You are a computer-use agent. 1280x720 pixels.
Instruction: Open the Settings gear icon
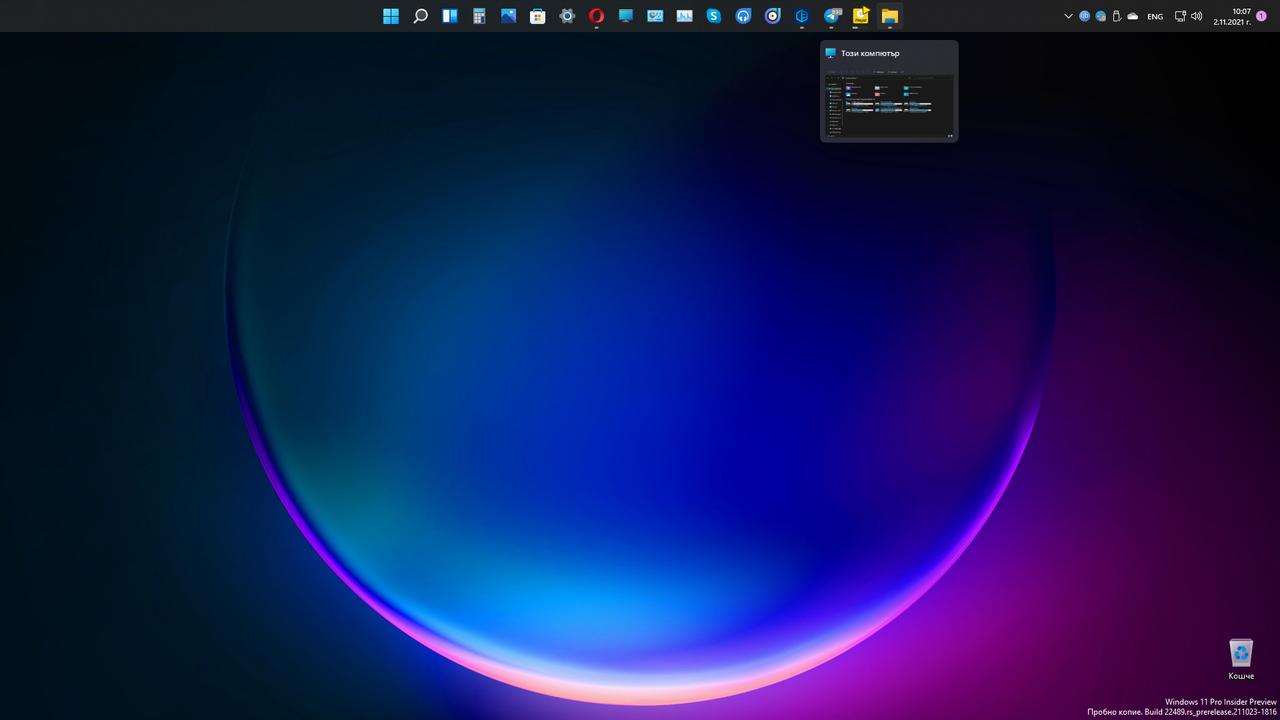(567, 16)
